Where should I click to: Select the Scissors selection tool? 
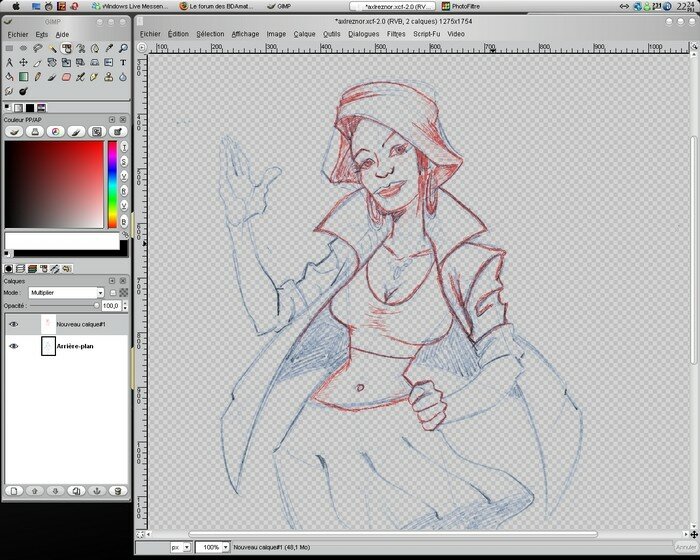[x=80, y=48]
